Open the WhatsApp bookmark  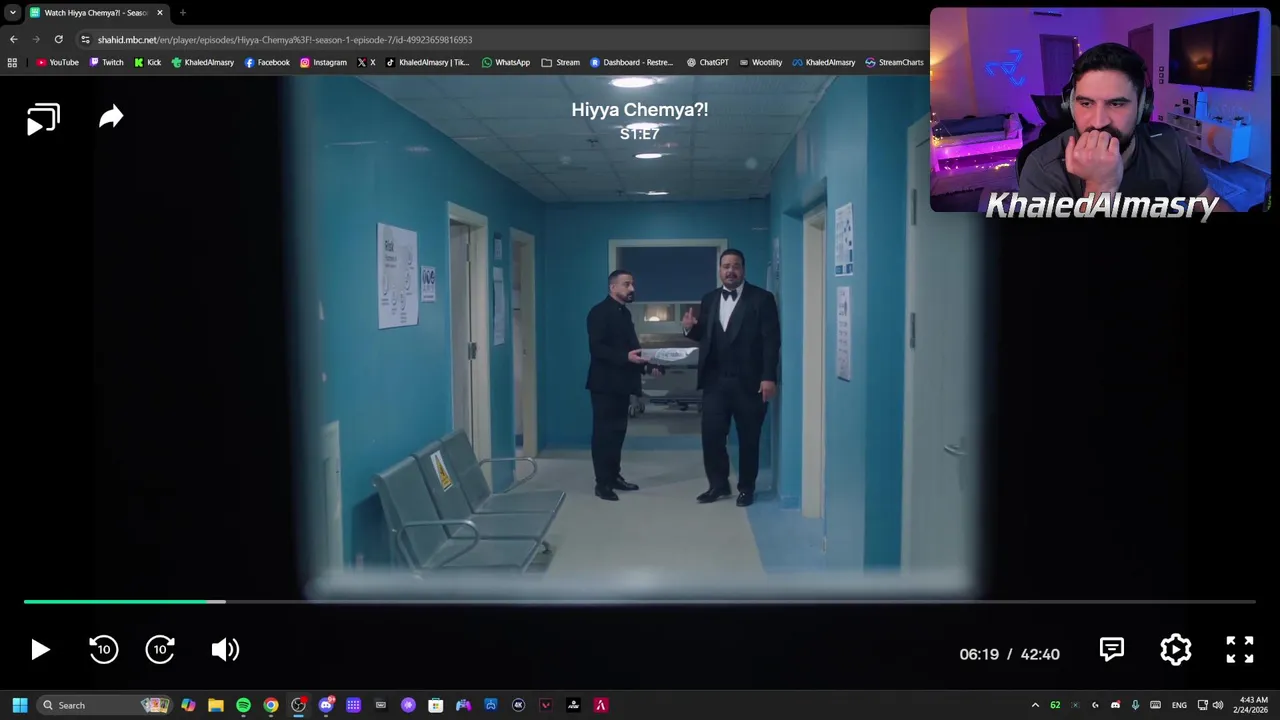506,62
